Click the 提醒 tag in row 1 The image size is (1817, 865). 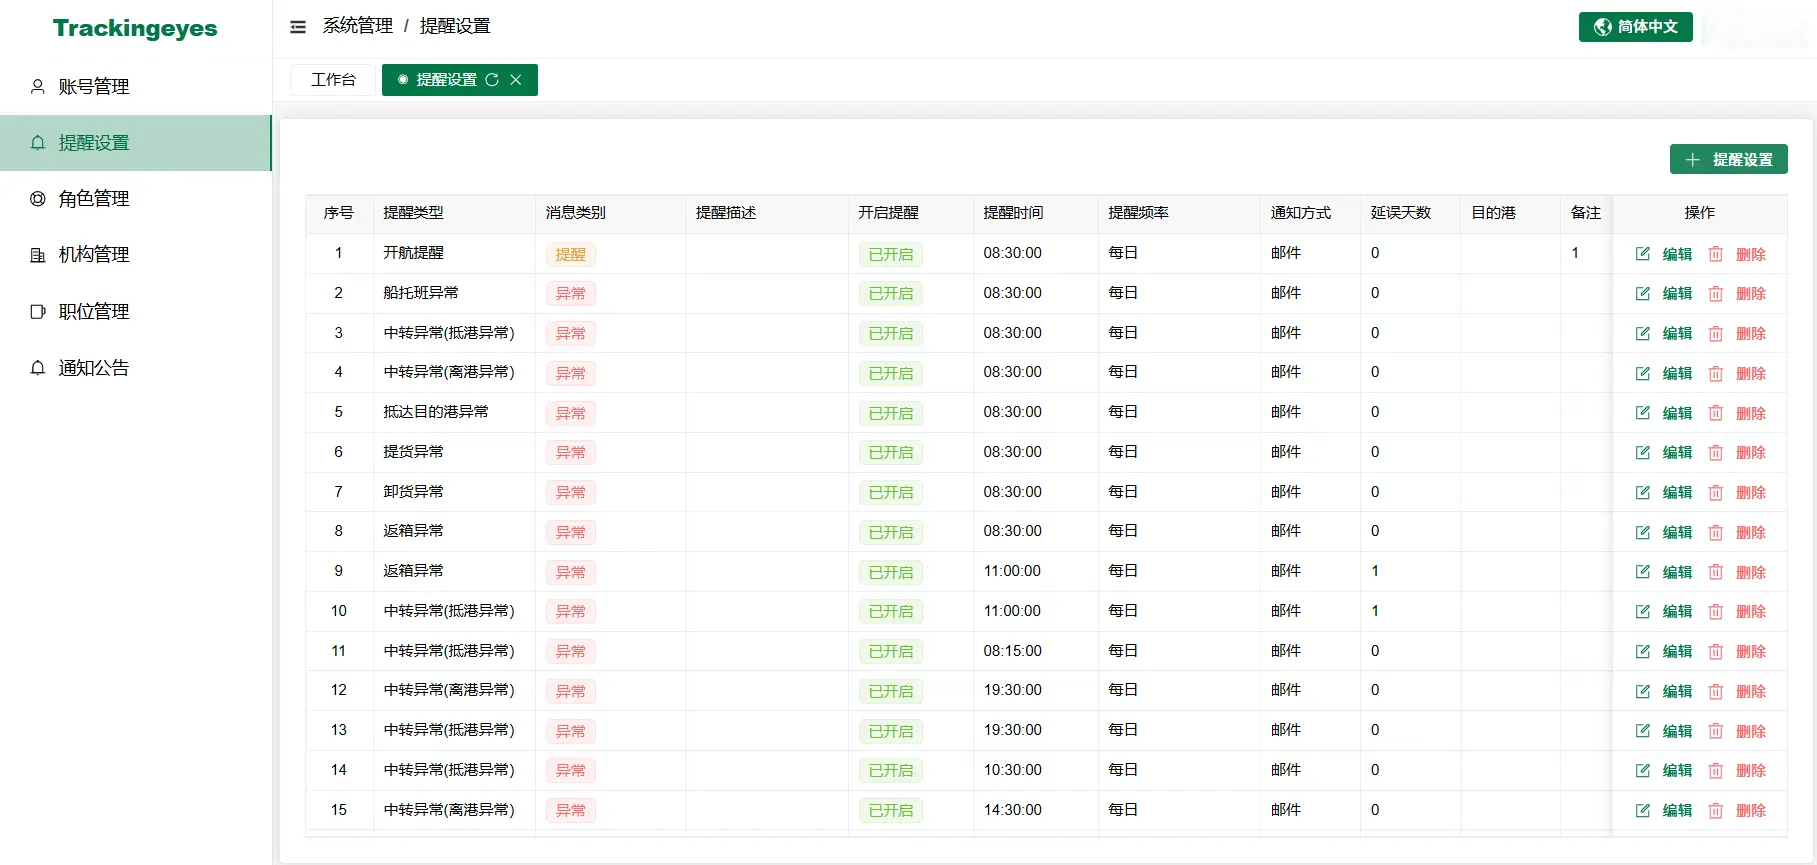[x=571, y=254]
